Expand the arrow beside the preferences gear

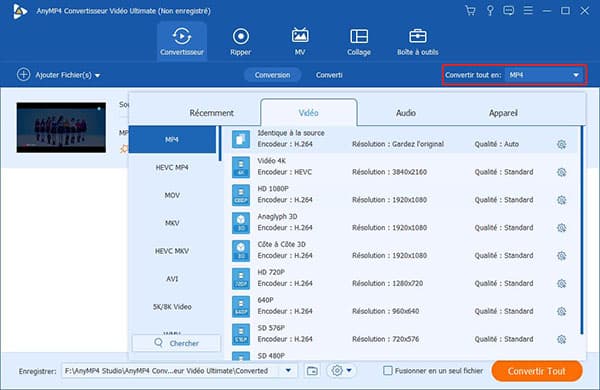click(x=349, y=370)
